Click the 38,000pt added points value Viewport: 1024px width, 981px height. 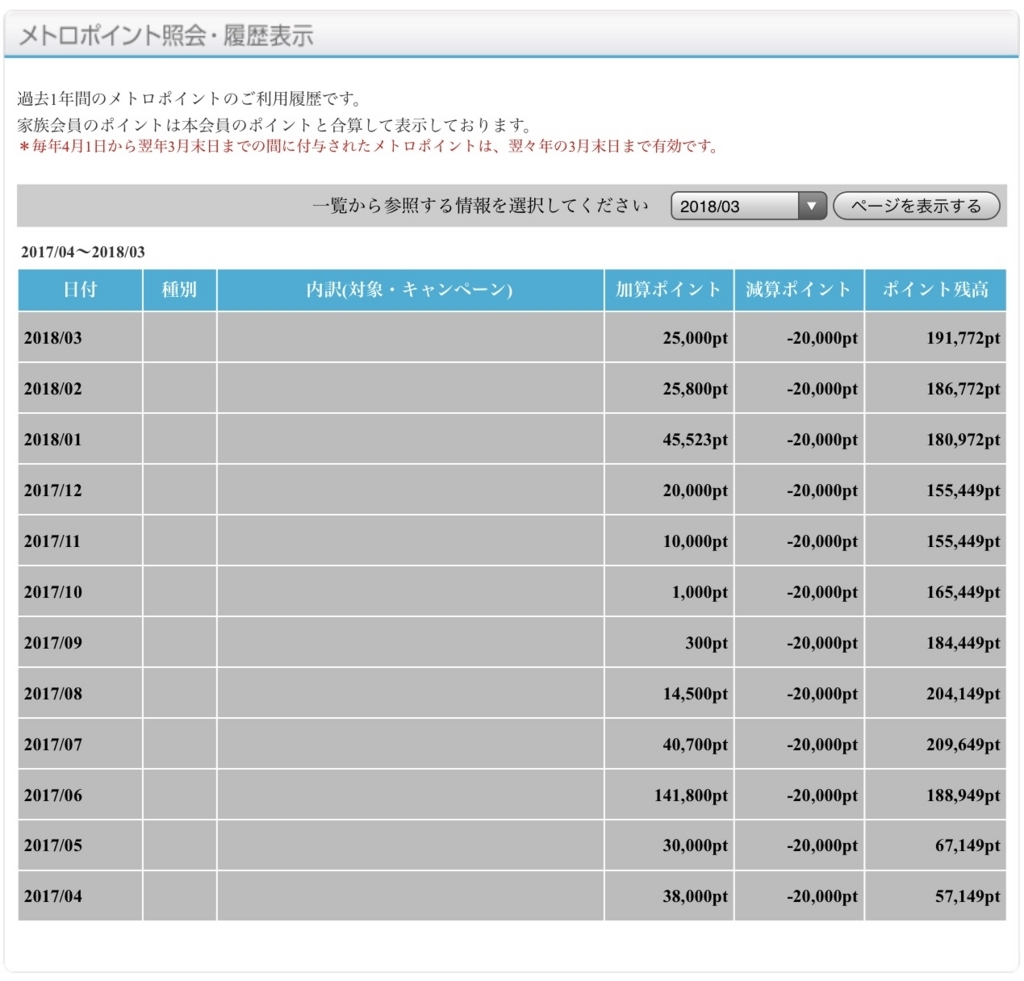(695, 897)
